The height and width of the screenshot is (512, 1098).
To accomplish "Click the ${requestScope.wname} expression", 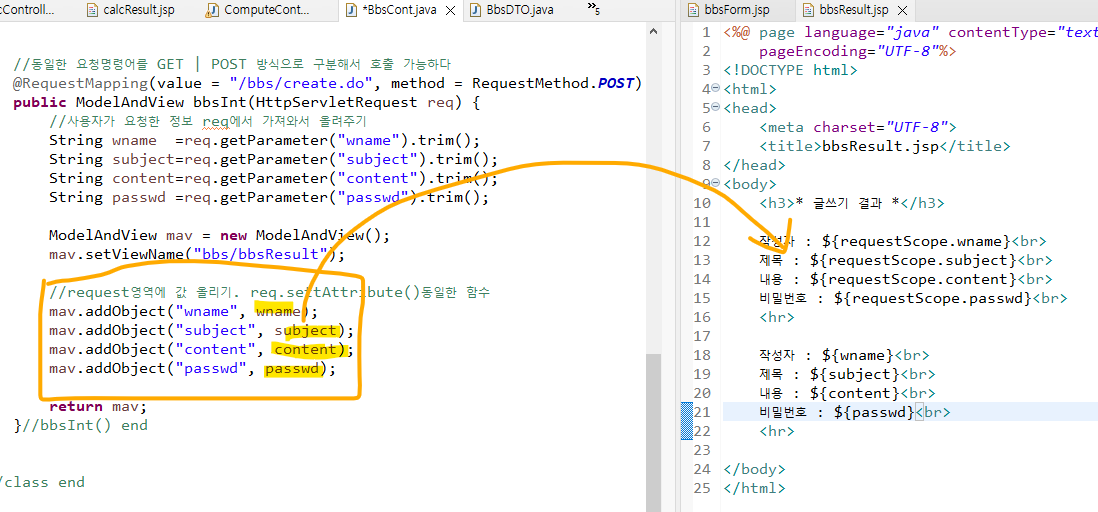I will [x=917, y=241].
